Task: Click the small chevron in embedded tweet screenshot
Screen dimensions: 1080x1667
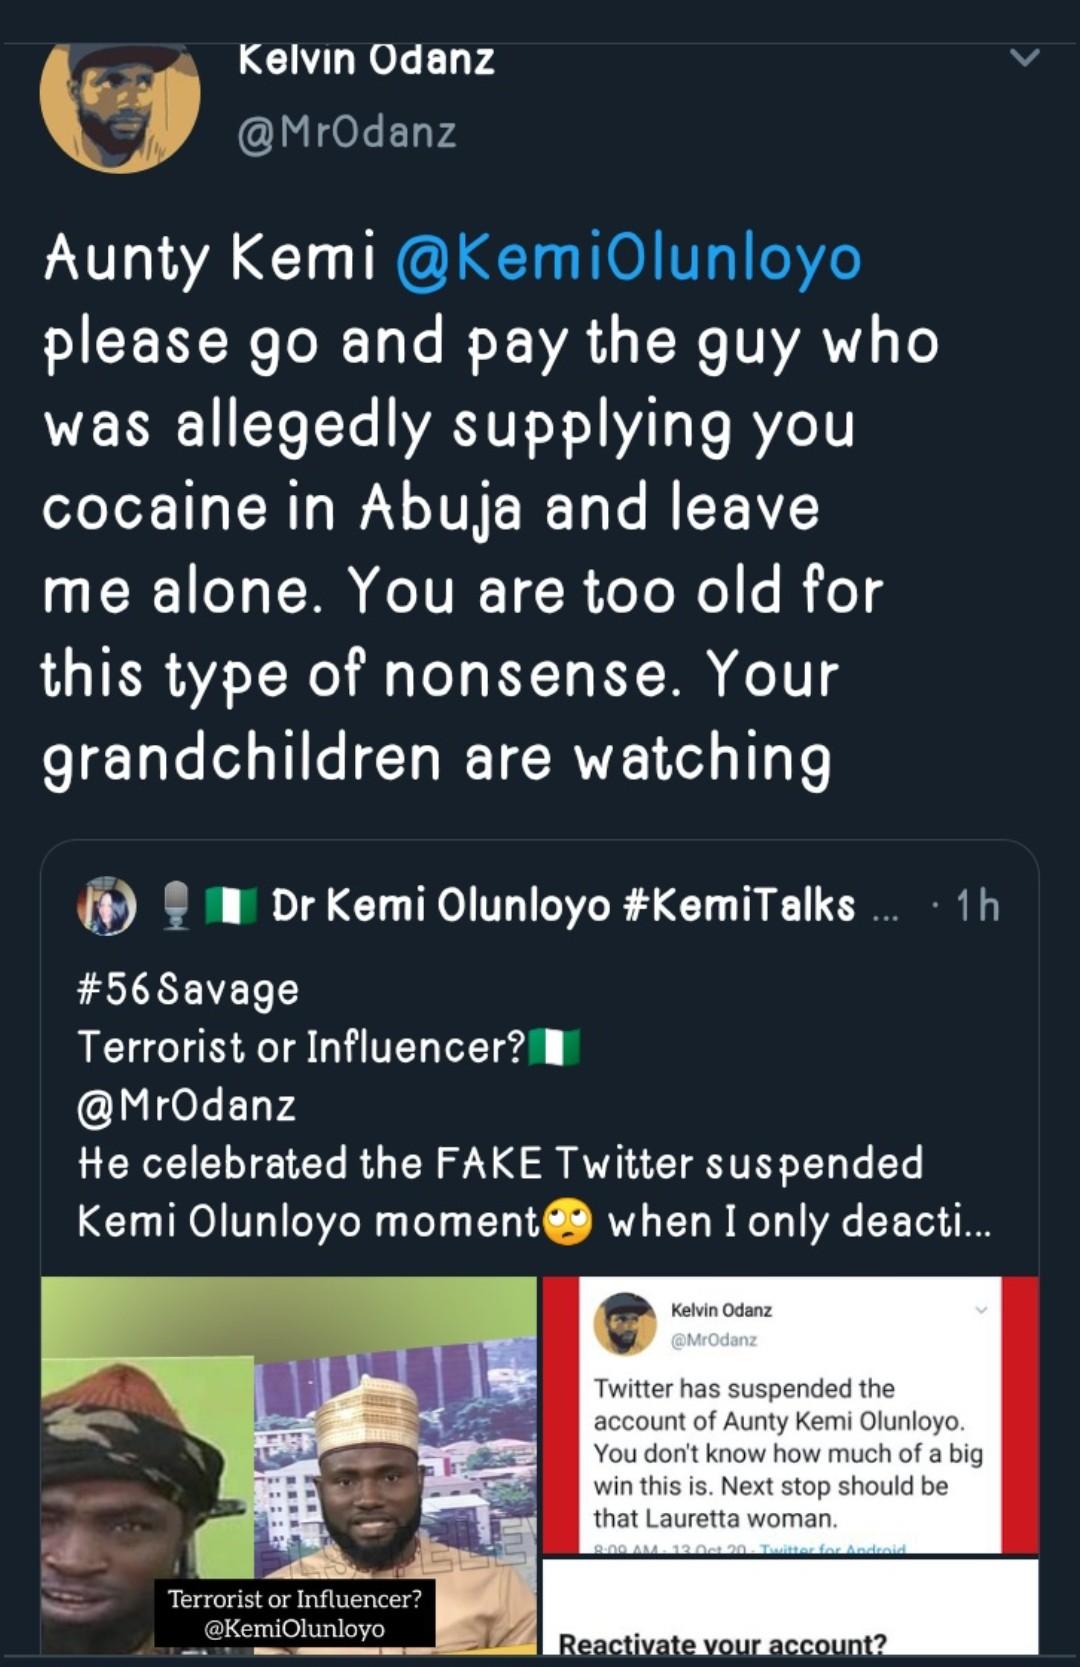Action: 981,1310
